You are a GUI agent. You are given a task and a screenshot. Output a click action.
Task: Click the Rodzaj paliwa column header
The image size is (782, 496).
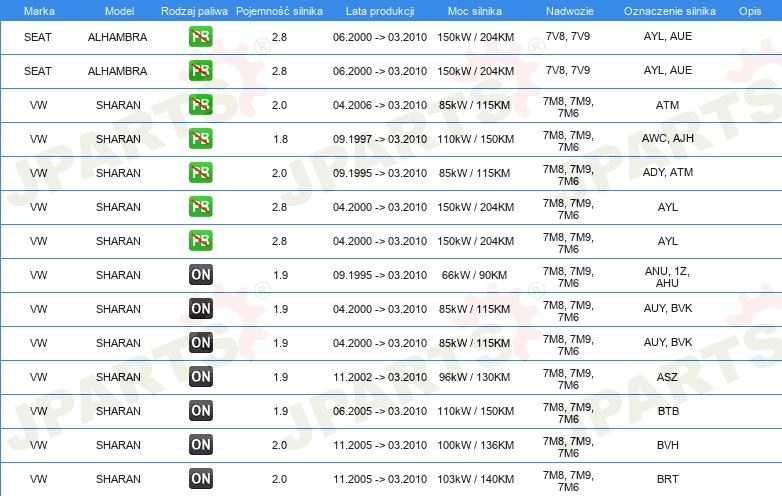pos(194,11)
